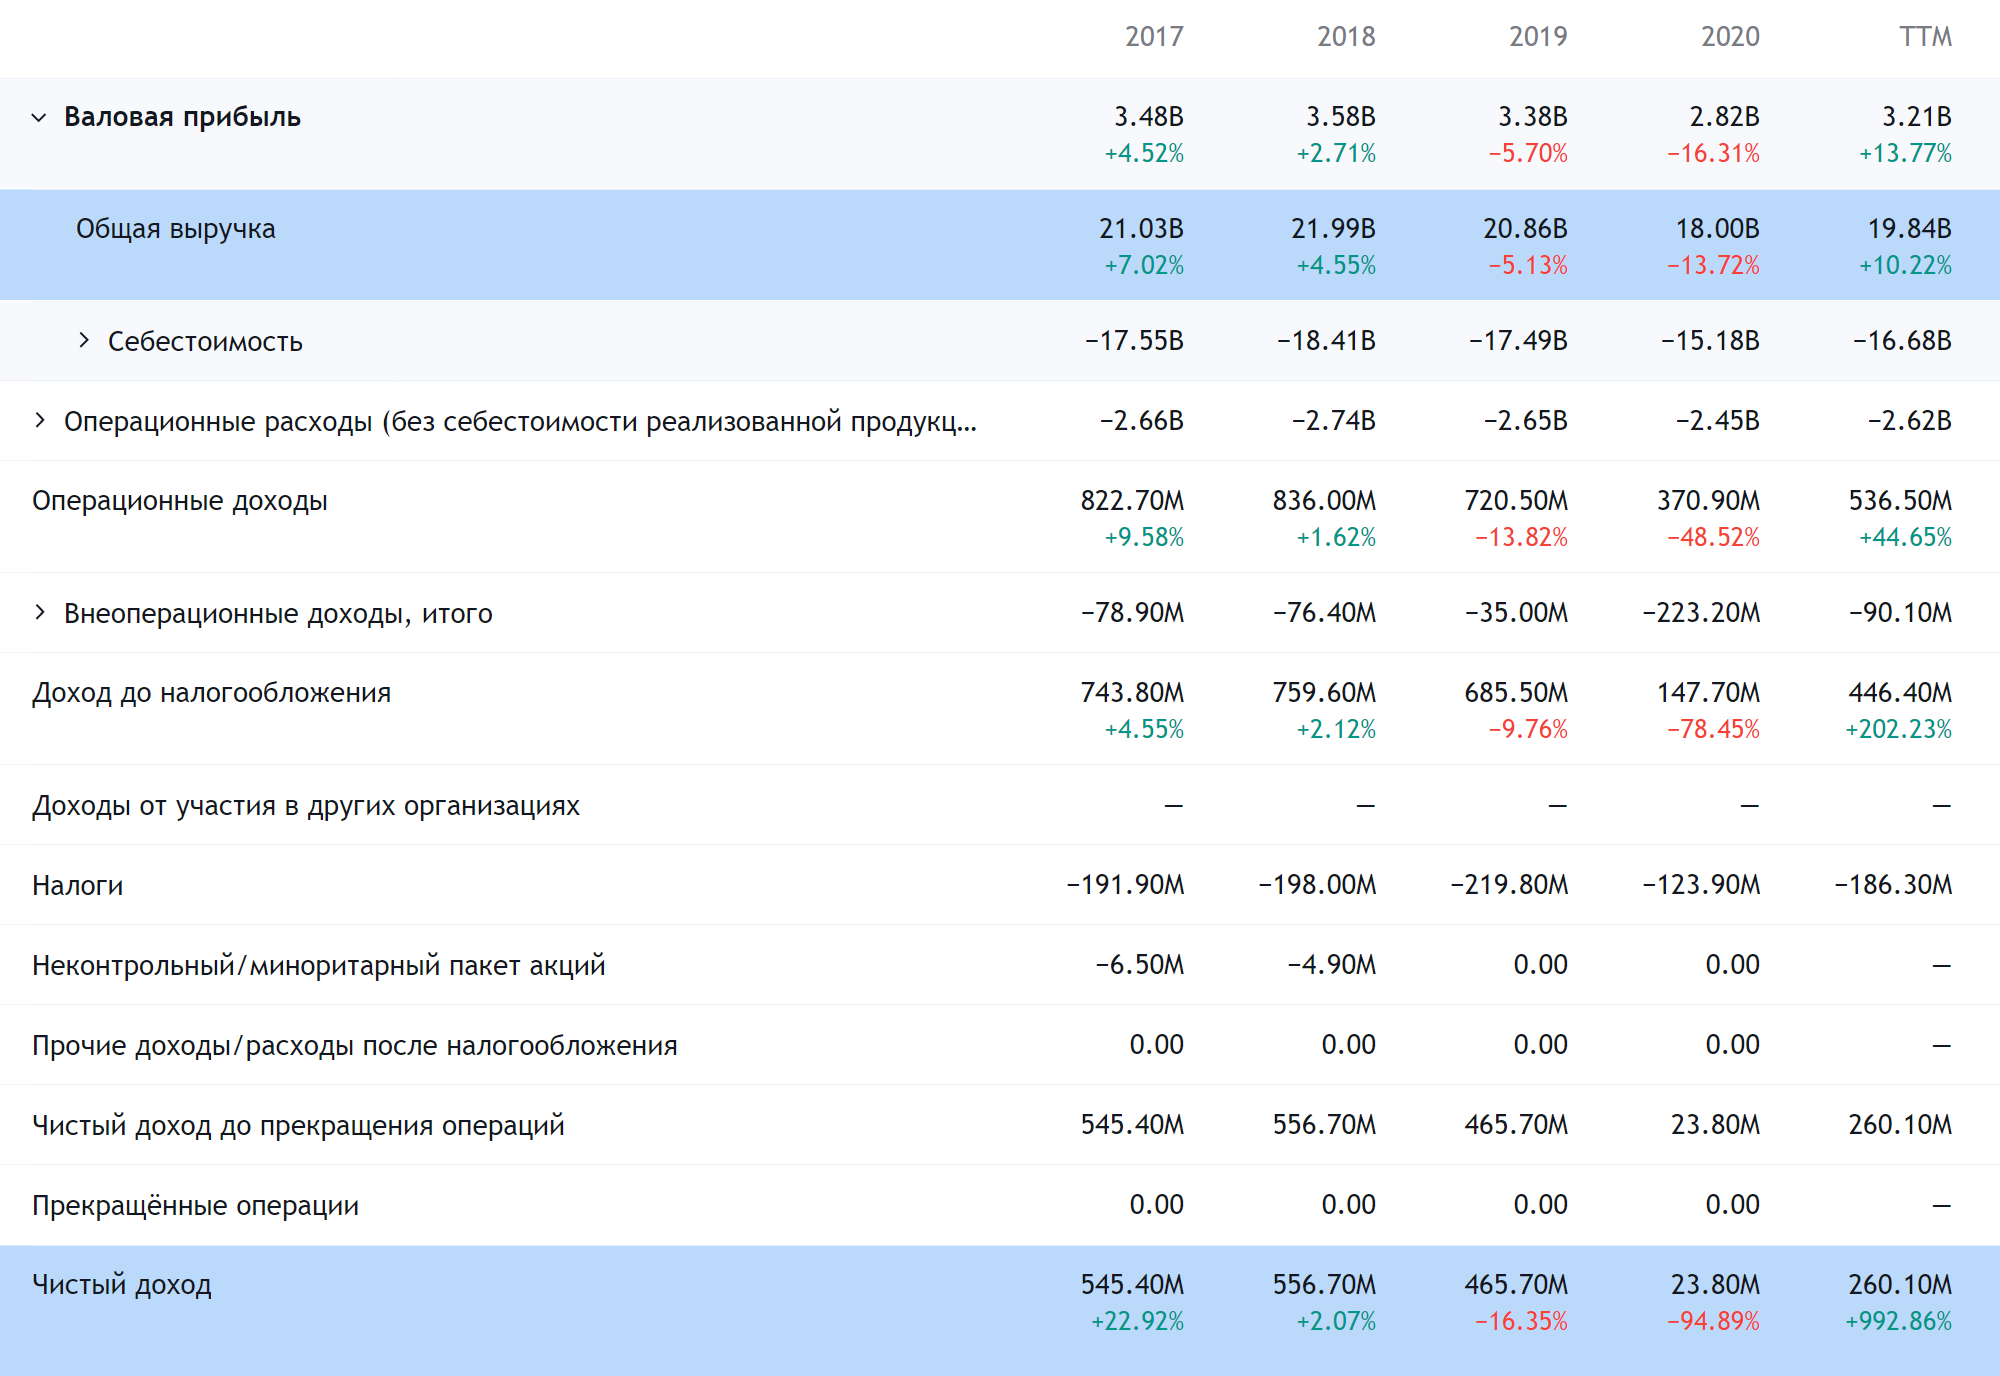Click gross profit value 3.48B
This screenshot has height=1376, width=2000.
tap(1149, 117)
